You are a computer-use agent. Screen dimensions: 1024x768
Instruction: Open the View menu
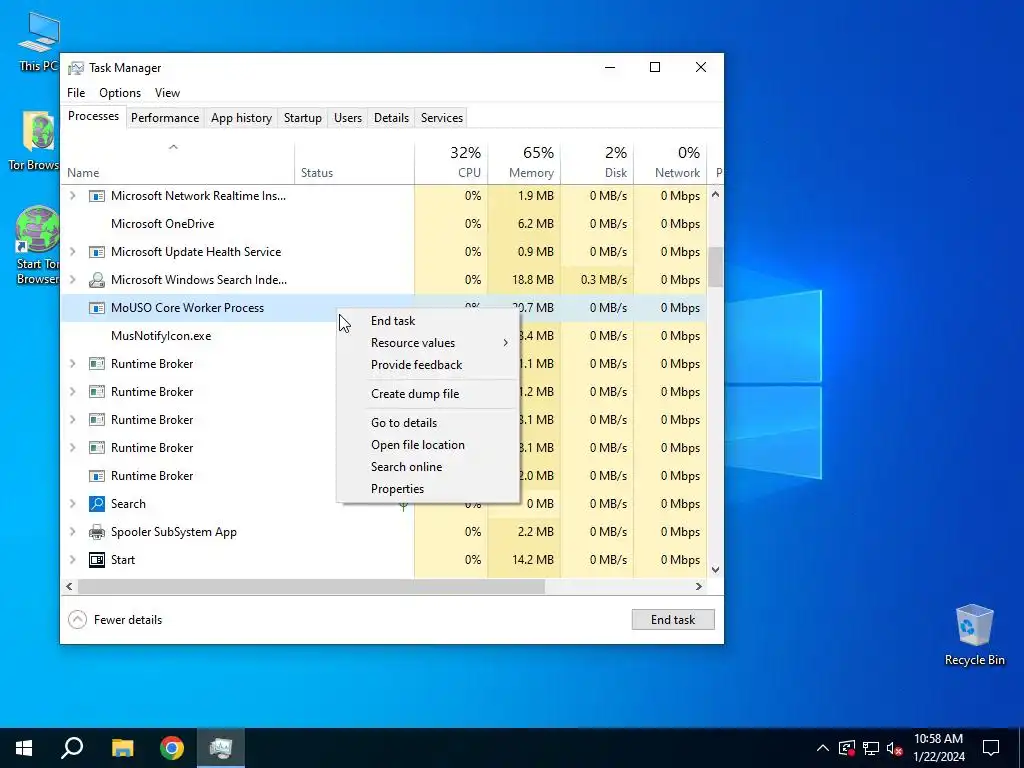click(167, 93)
